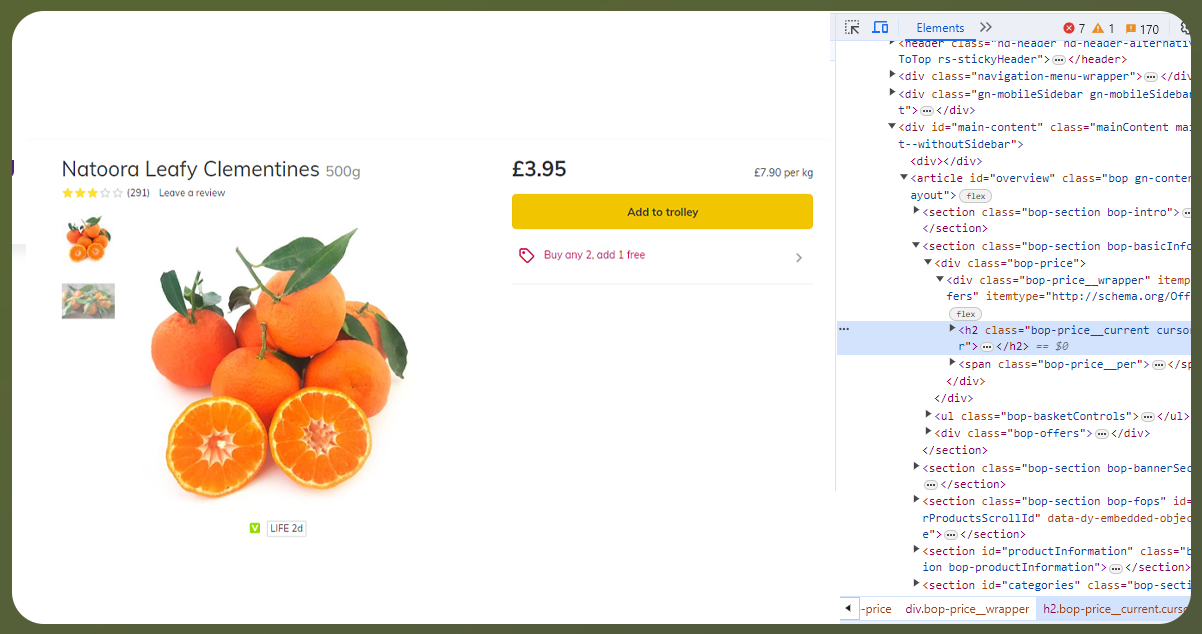Click the Add to trolley button

point(662,212)
